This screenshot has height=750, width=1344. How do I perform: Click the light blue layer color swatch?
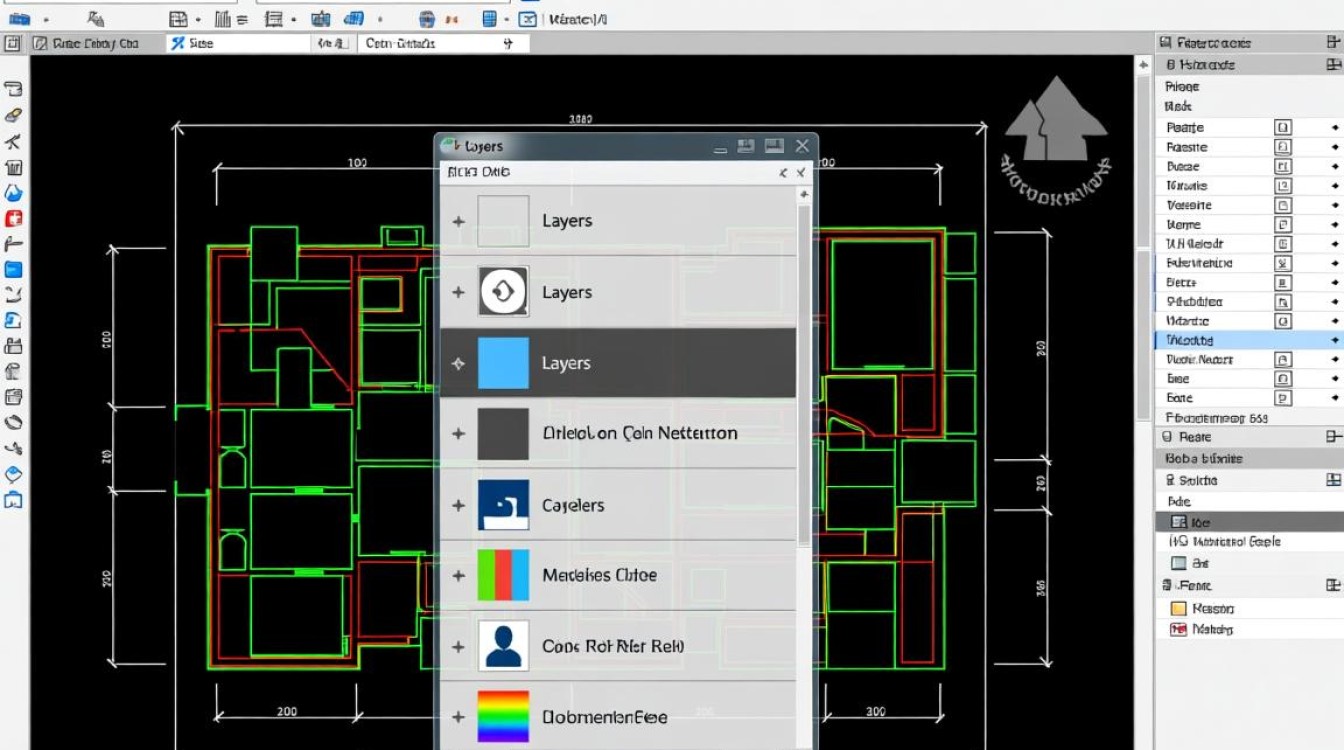point(503,363)
